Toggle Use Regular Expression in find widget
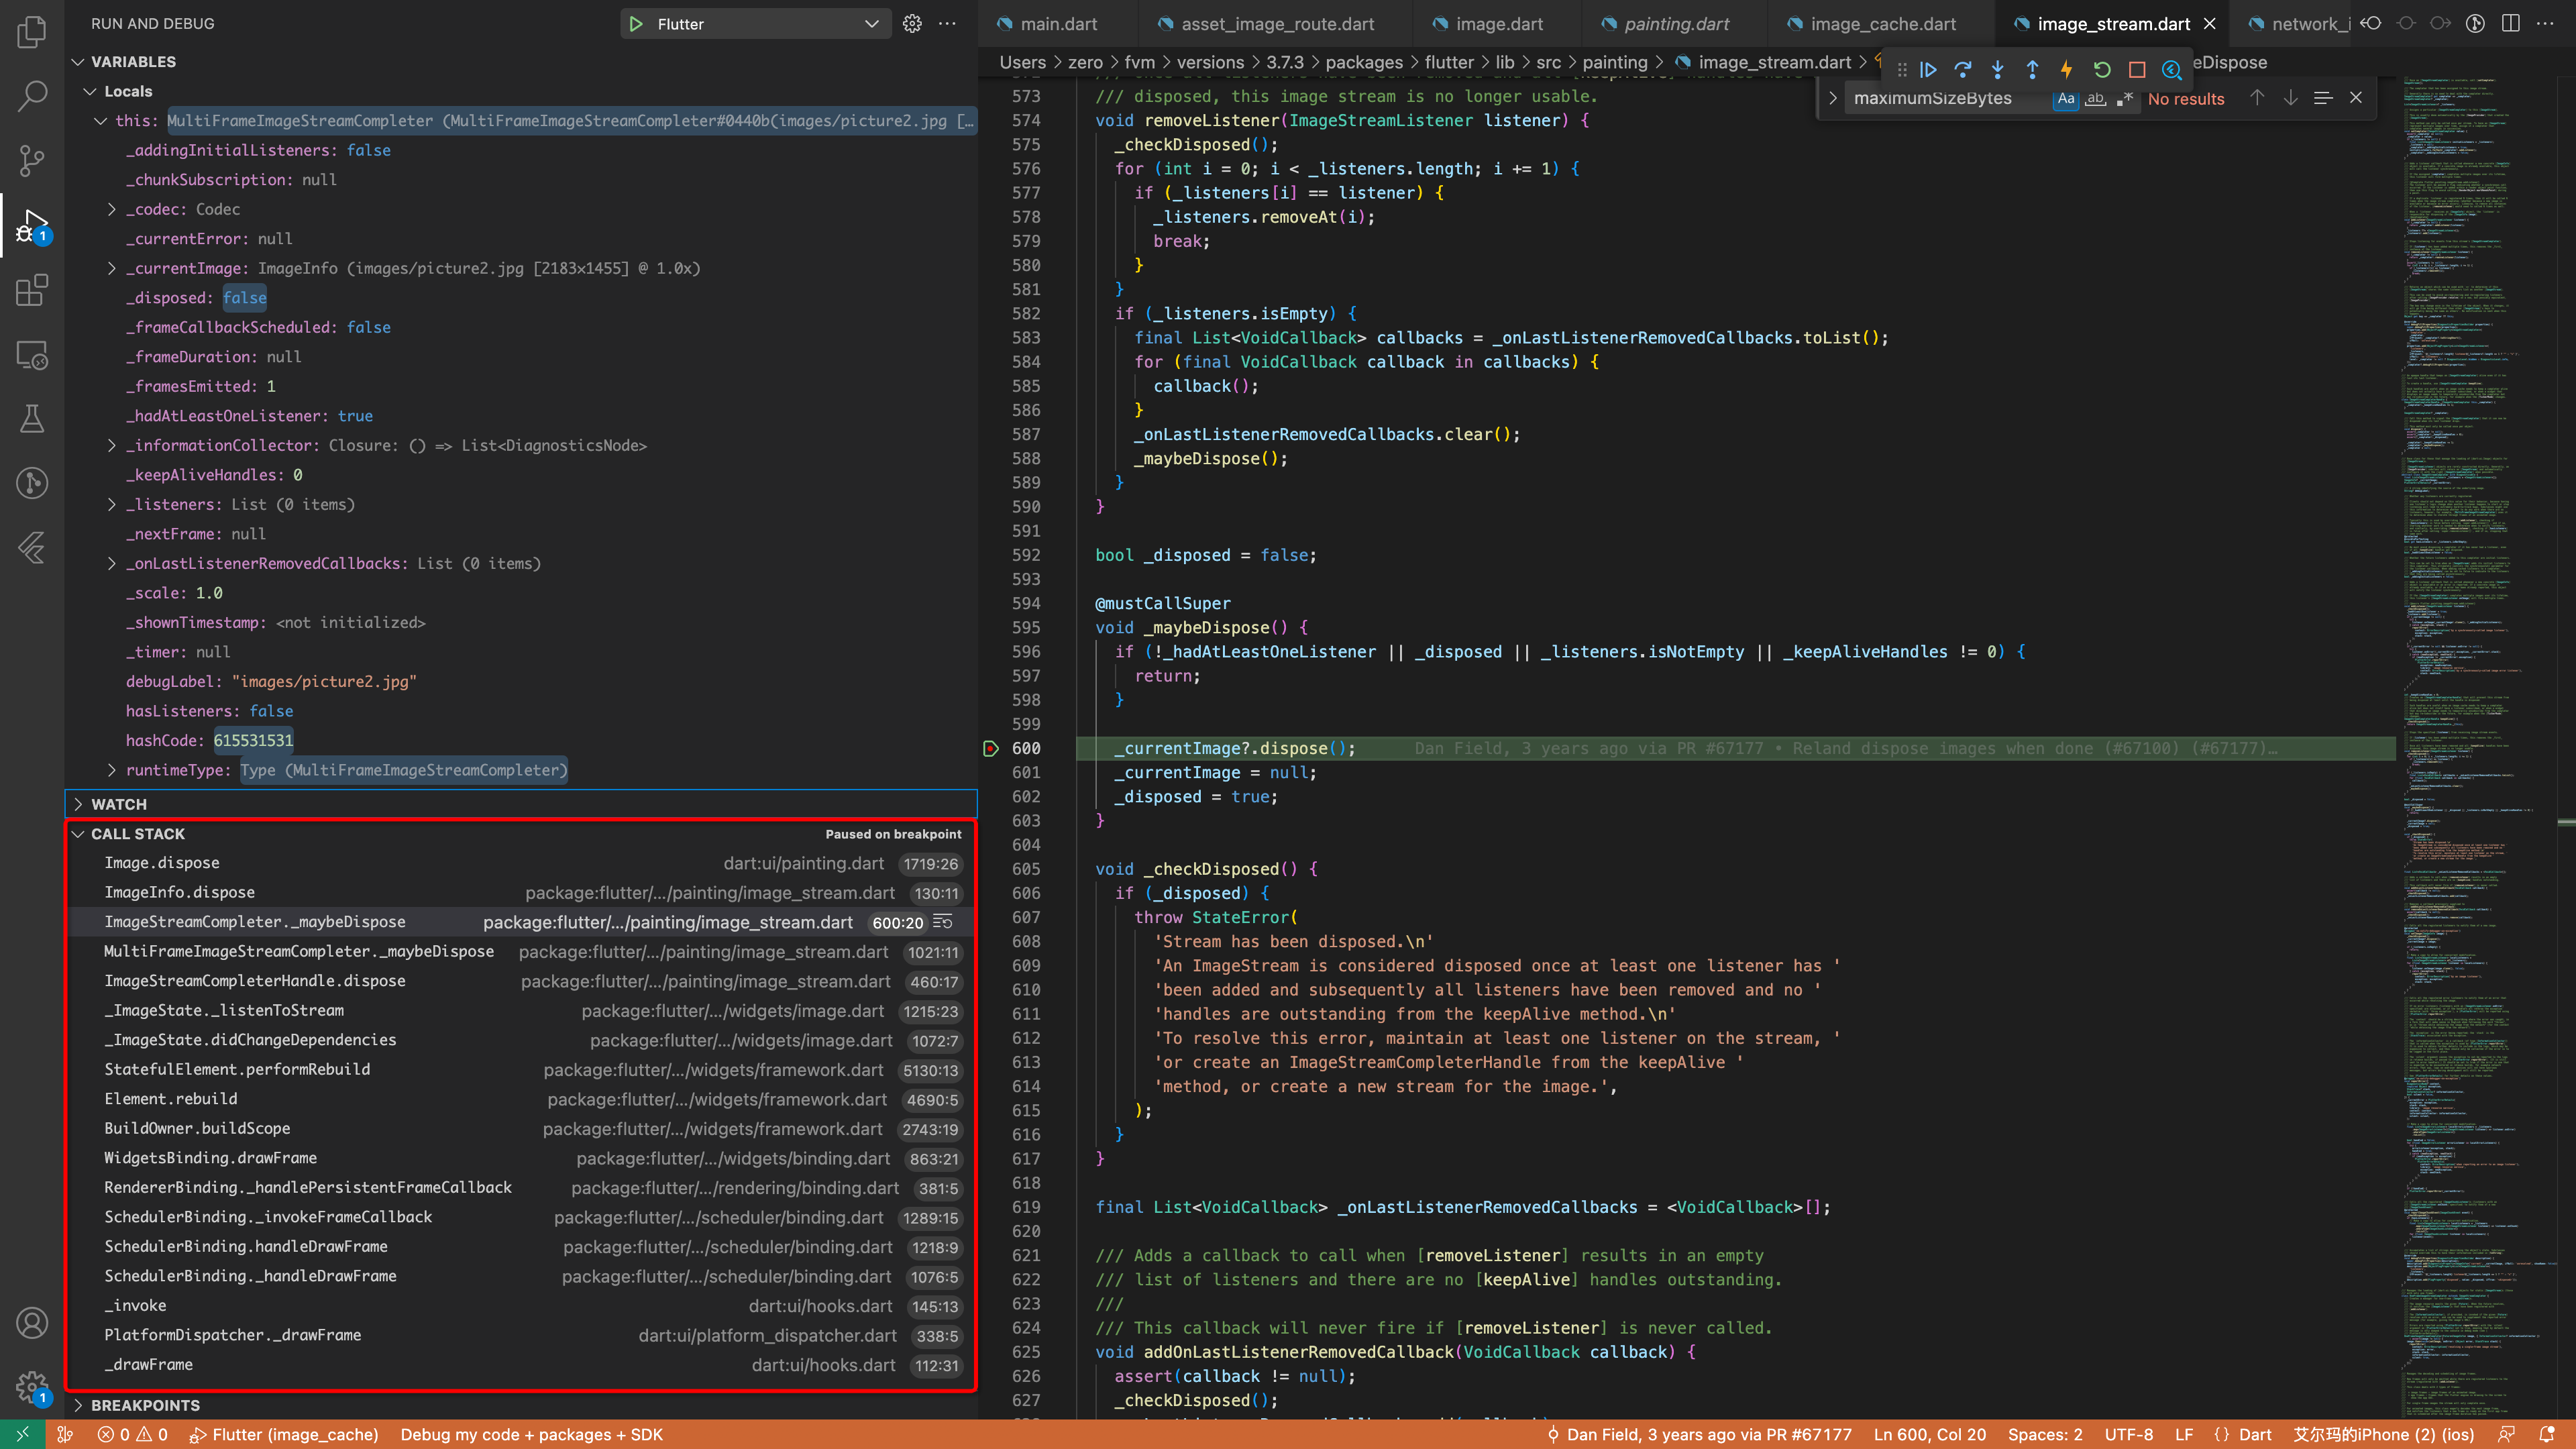2576x1449 pixels. coord(2125,99)
